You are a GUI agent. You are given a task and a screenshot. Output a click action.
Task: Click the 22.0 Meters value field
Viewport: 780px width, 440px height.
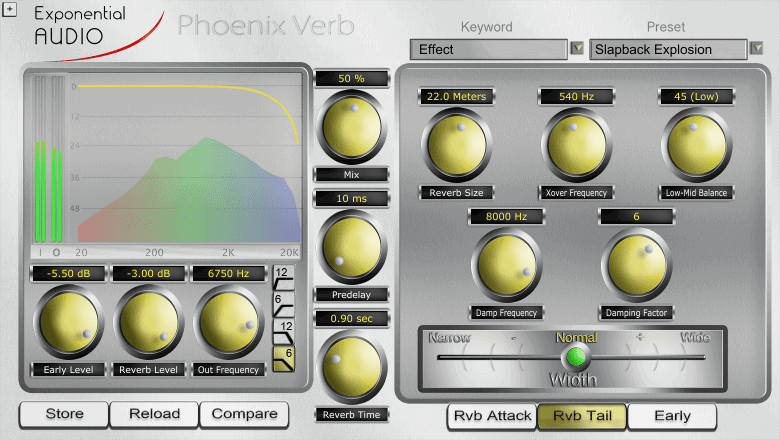tap(456, 96)
